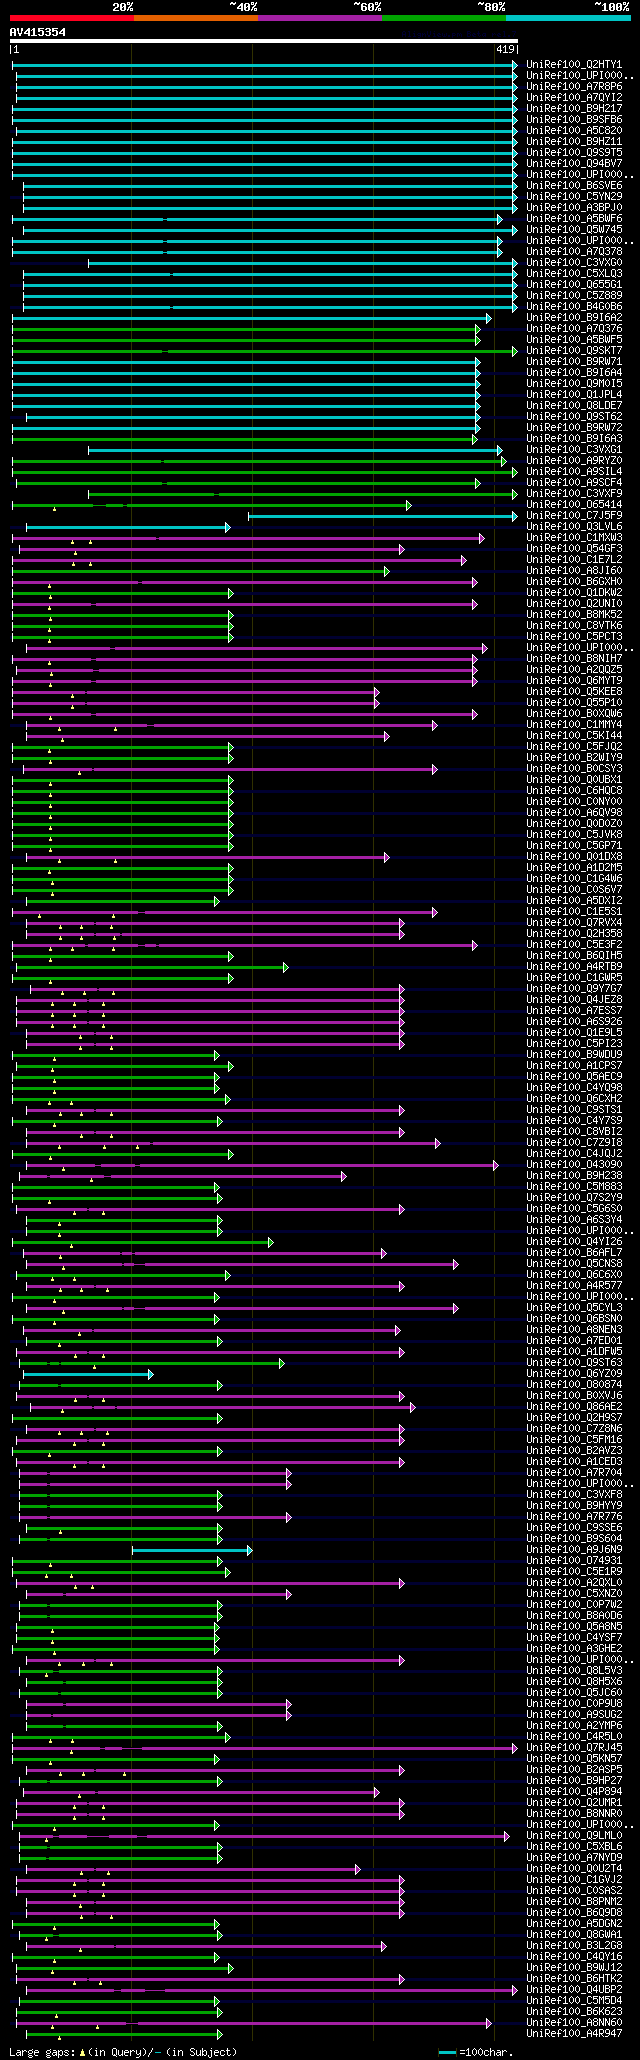Viewport: 640px width, 2060px height.
Task: Click the red 20% identity legend segment
Action: pos(72,17)
